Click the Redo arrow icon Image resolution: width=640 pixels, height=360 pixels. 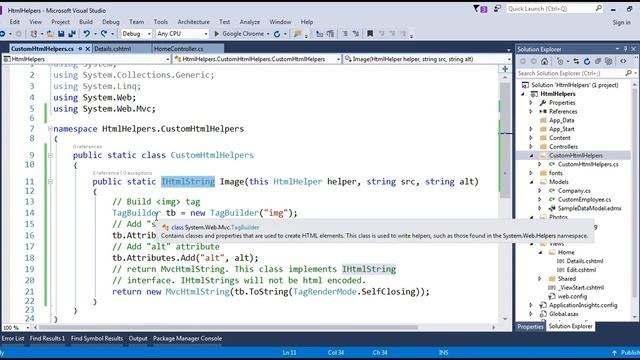click(104, 34)
